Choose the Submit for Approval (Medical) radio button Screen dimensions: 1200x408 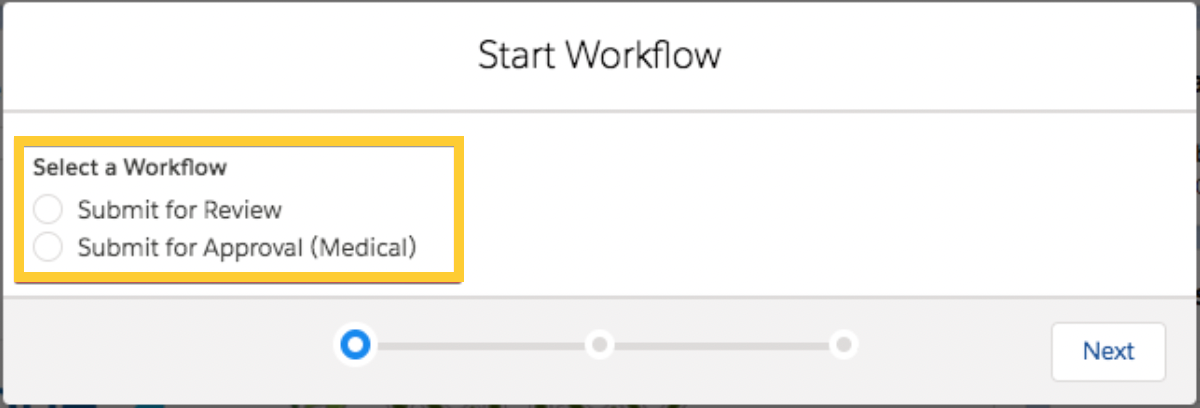(x=48, y=247)
